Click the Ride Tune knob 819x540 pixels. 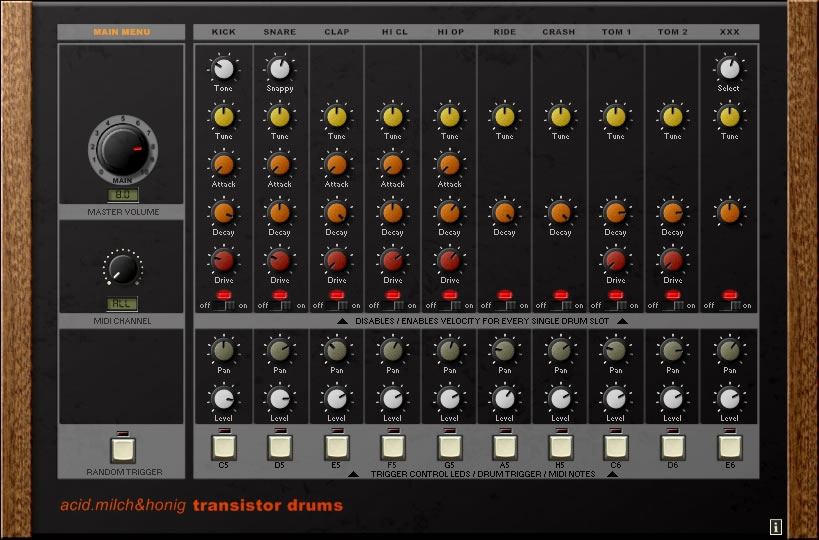coord(505,116)
